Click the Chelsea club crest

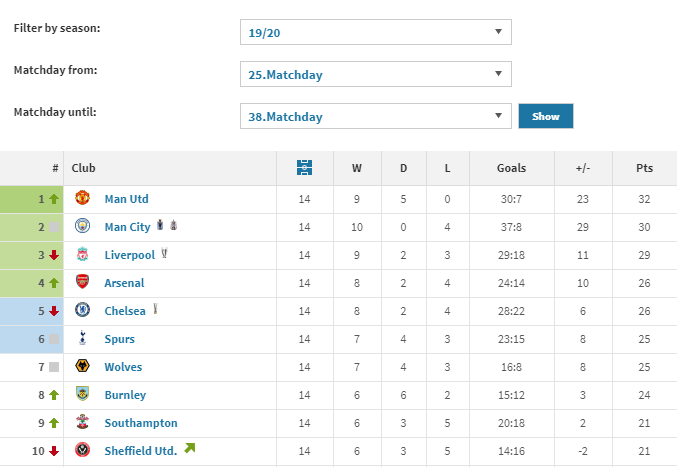coord(83,311)
